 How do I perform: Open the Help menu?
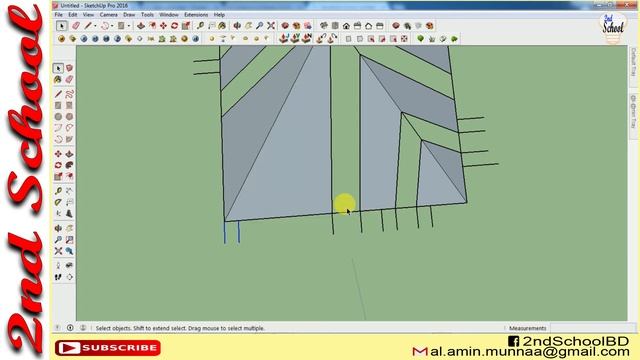pos(219,15)
